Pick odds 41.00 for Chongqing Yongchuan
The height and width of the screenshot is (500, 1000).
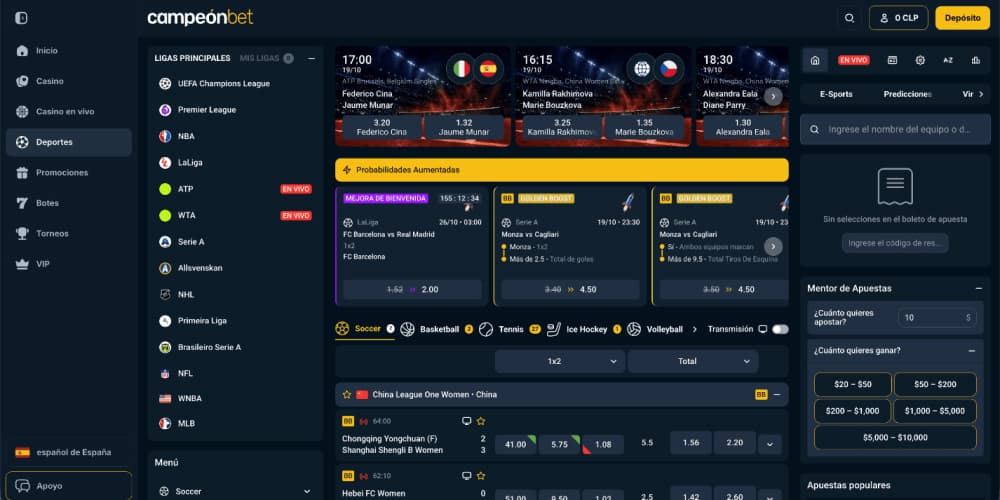(515, 444)
